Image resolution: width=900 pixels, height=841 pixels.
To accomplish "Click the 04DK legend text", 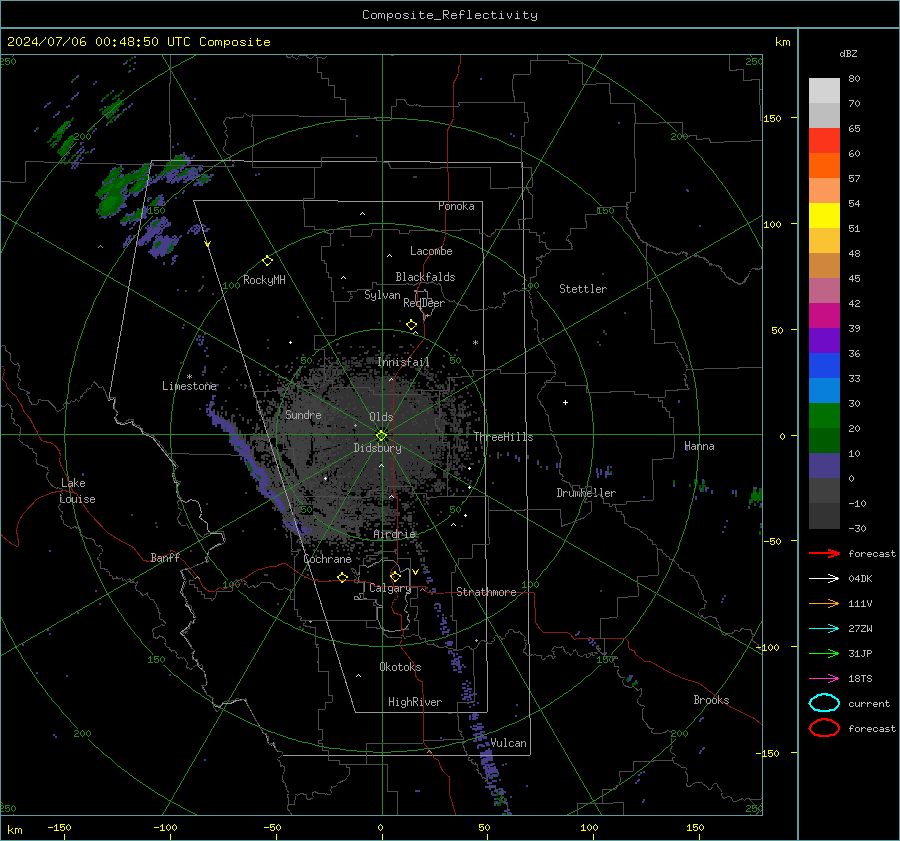I will [860, 579].
